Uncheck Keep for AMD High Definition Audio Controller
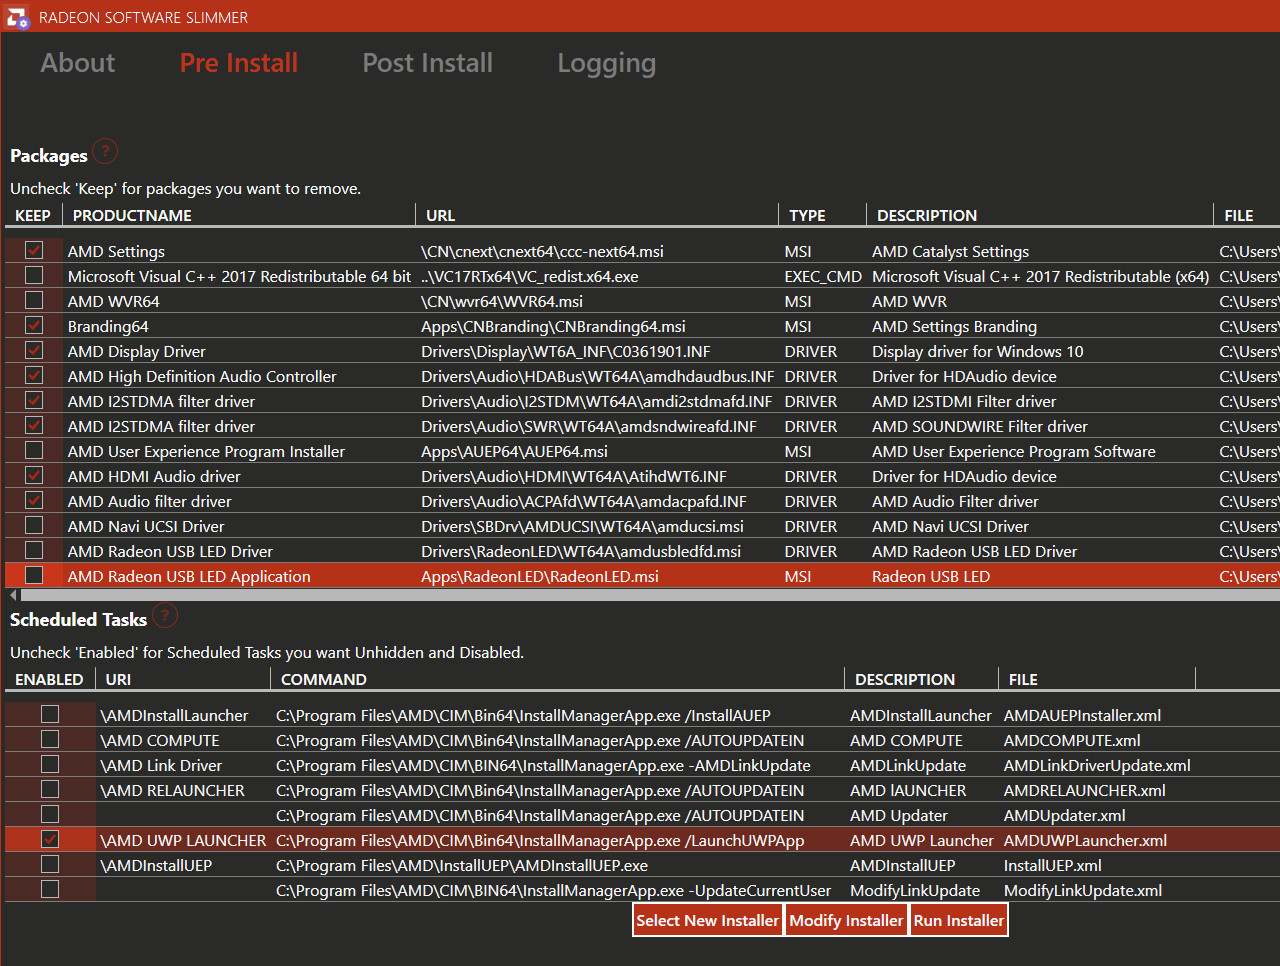 pyautogui.click(x=34, y=375)
